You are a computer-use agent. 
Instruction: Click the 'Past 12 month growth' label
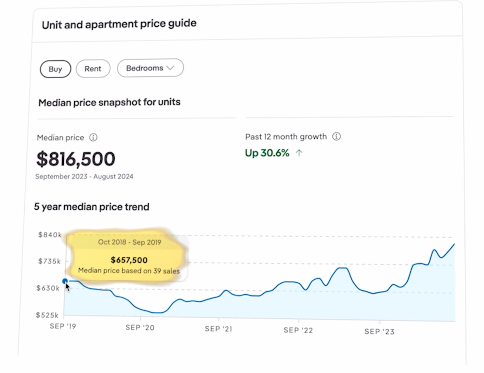click(x=286, y=137)
